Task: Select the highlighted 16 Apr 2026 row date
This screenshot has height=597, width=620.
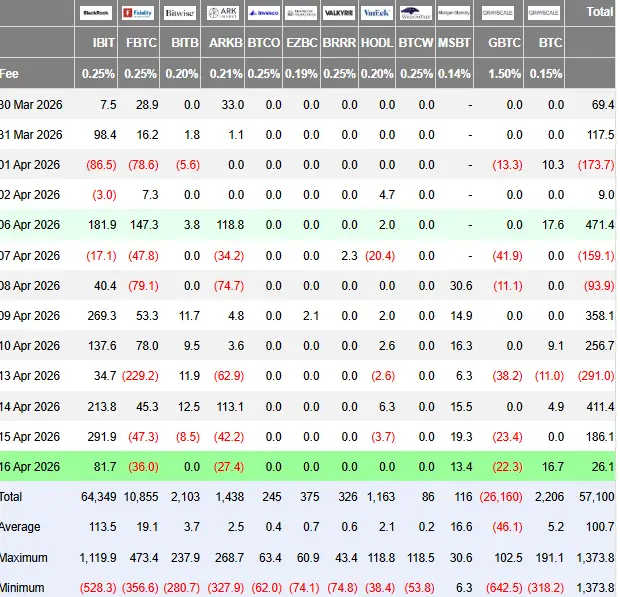Action: 30,467
